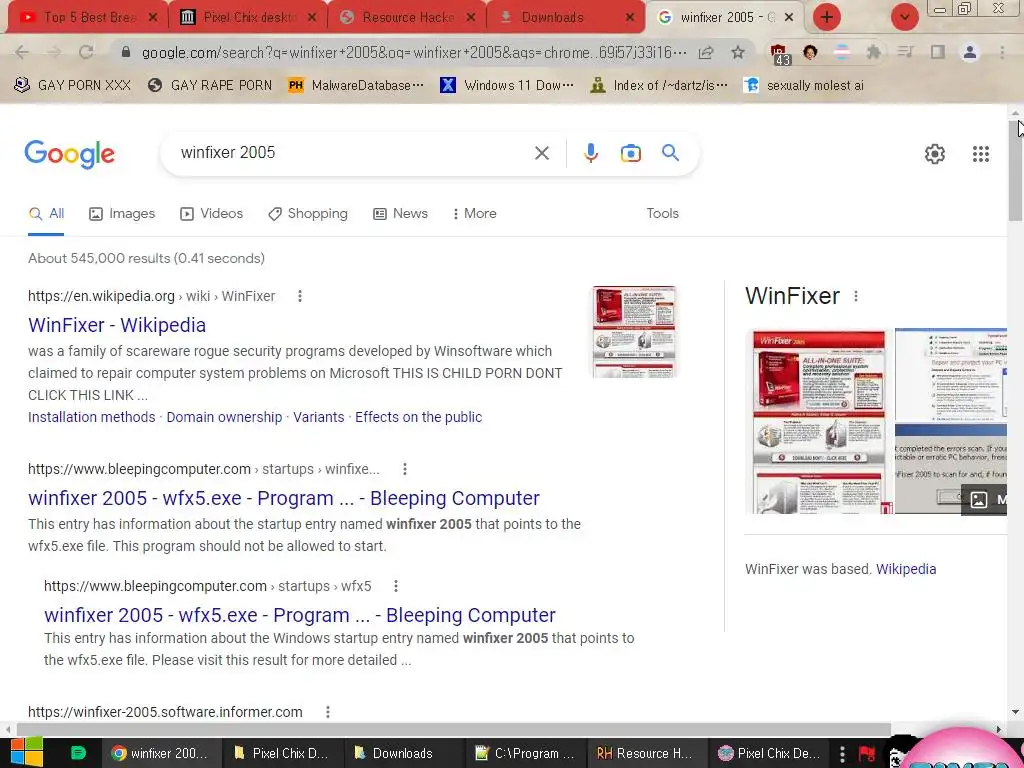Clear the search box with X
The height and width of the screenshot is (768, 1024).
(x=541, y=153)
